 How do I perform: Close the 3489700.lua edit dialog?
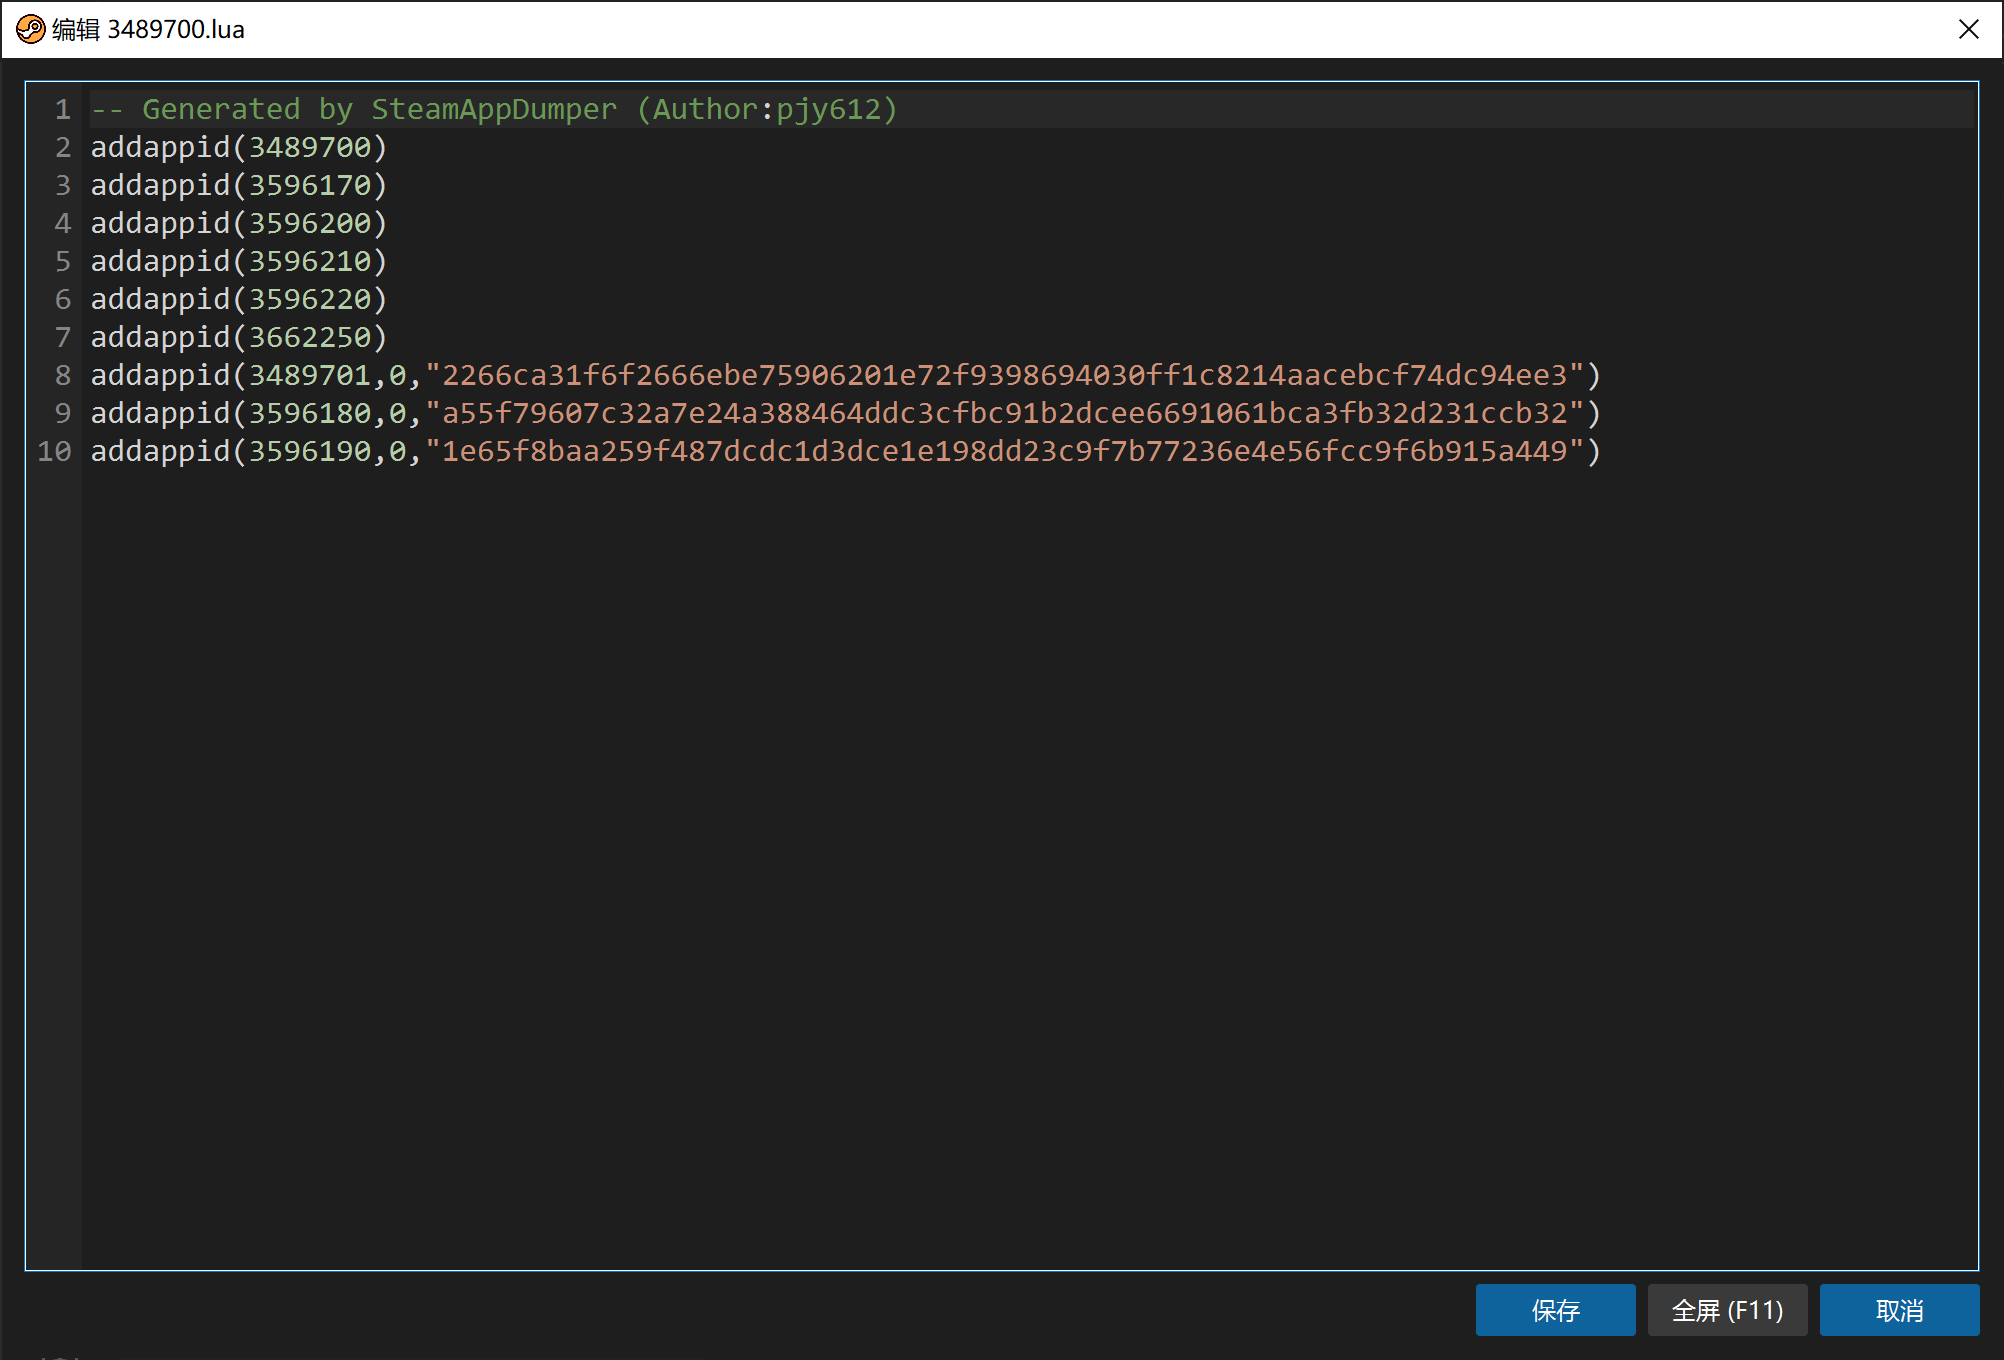1968,29
